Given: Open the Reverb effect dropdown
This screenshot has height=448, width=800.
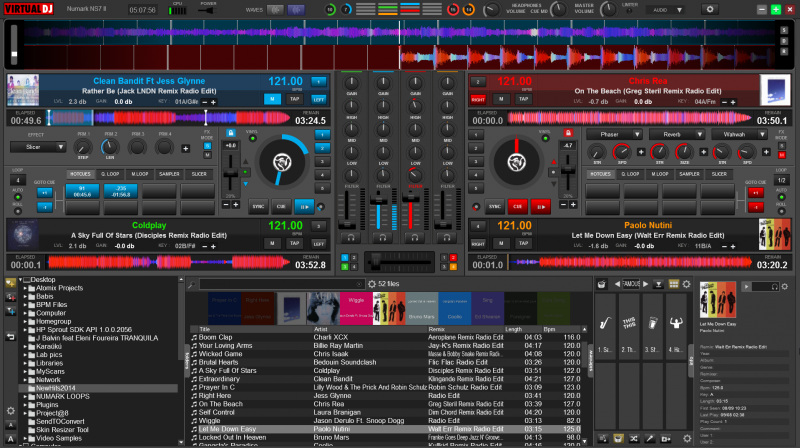Looking at the screenshot, I should (x=675, y=133).
